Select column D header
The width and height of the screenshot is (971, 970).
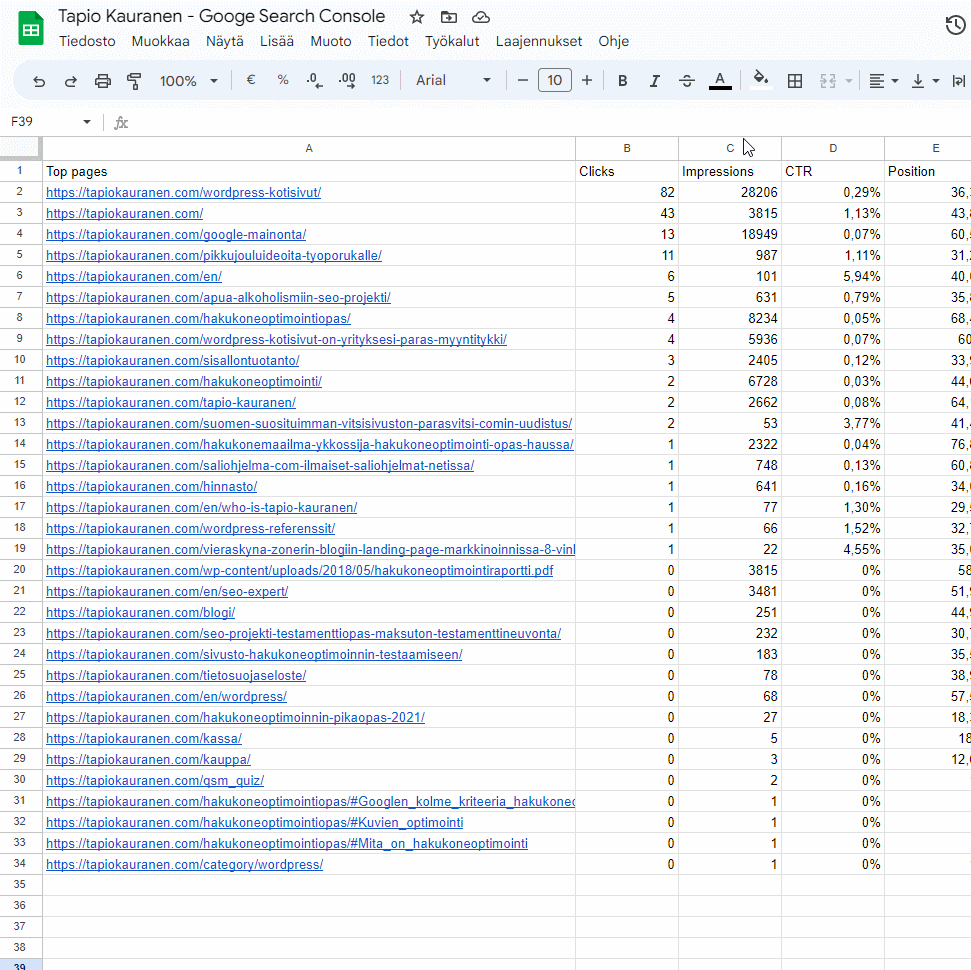click(x=833, y=149)
